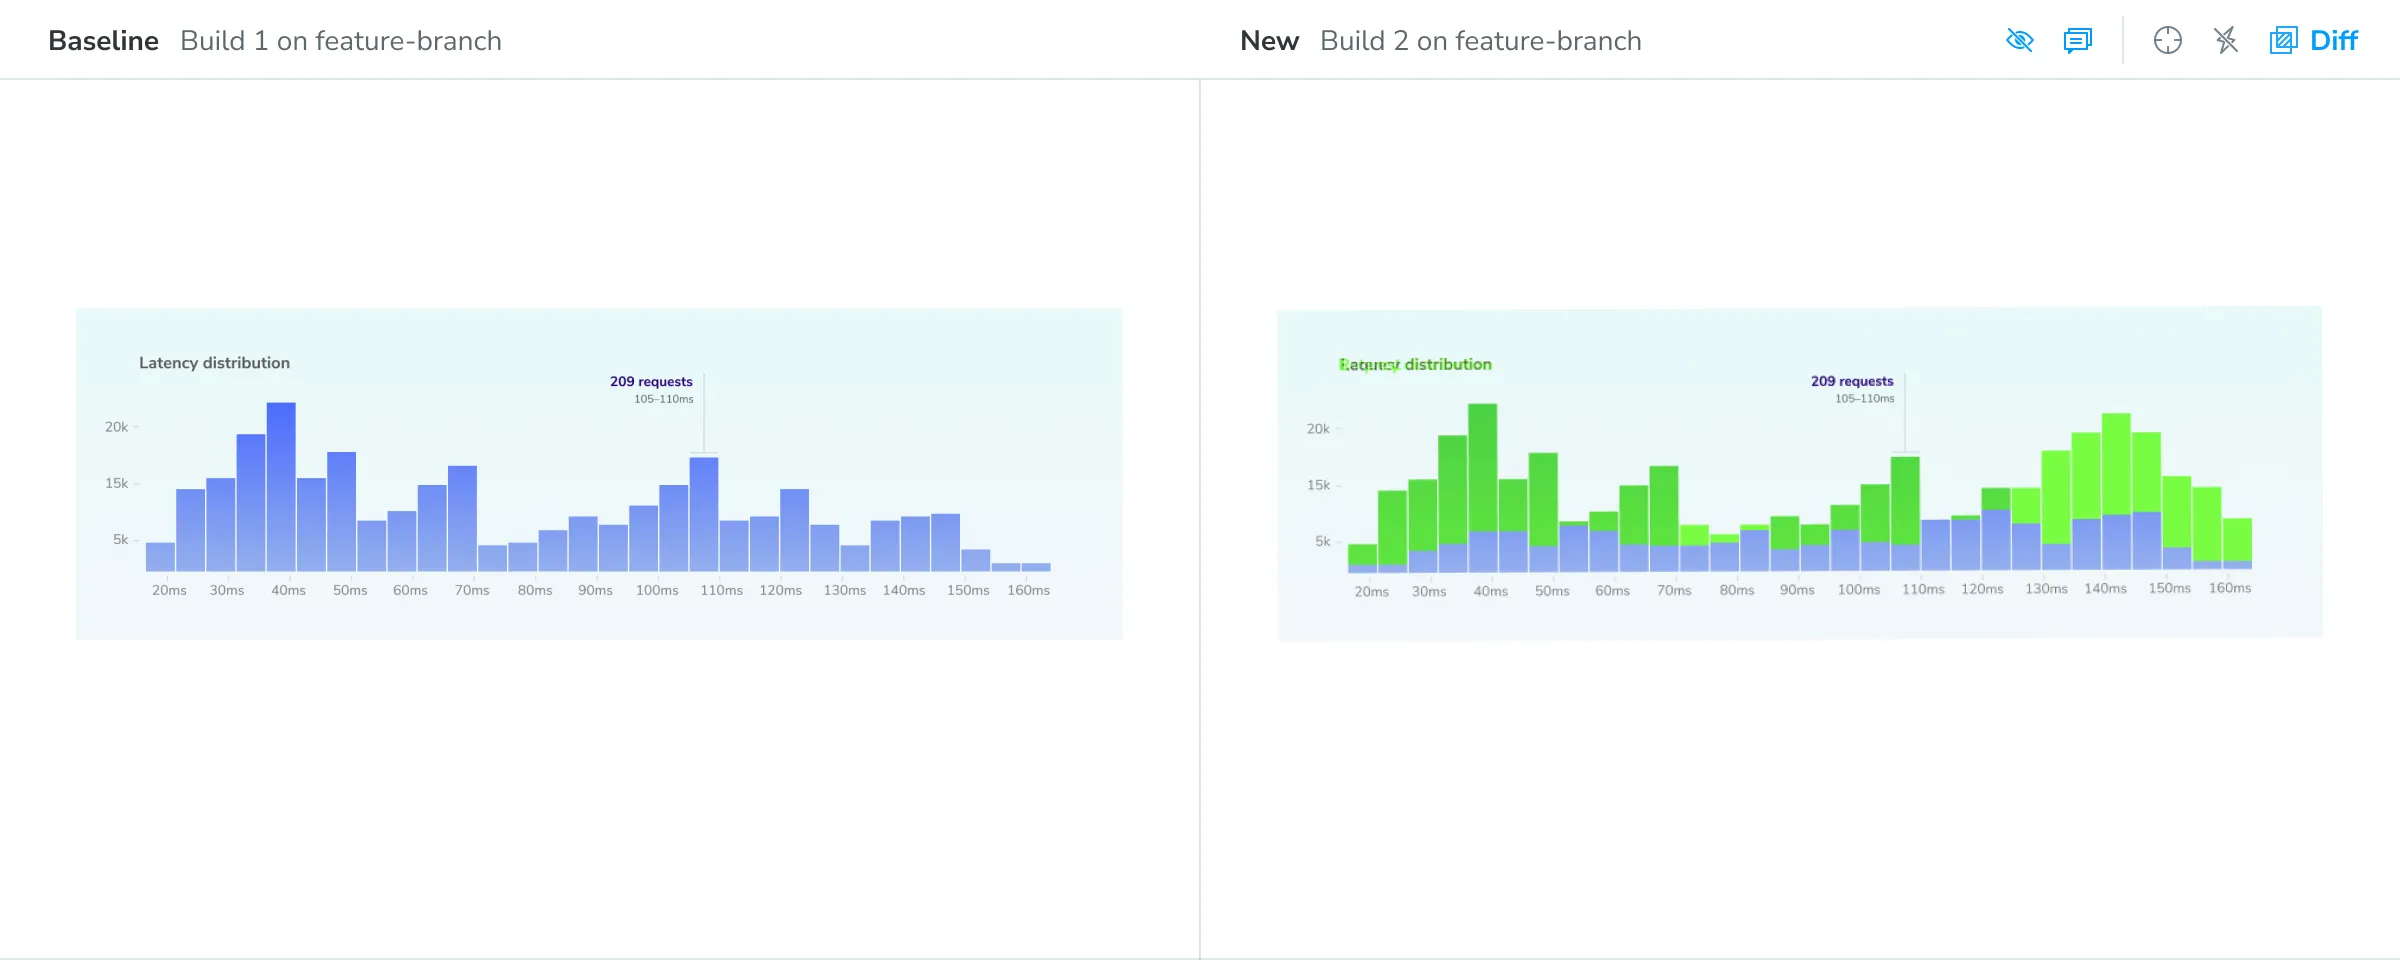Click the Latency distribution chart title
The image size is (2400, 960).
coord(214,362)
